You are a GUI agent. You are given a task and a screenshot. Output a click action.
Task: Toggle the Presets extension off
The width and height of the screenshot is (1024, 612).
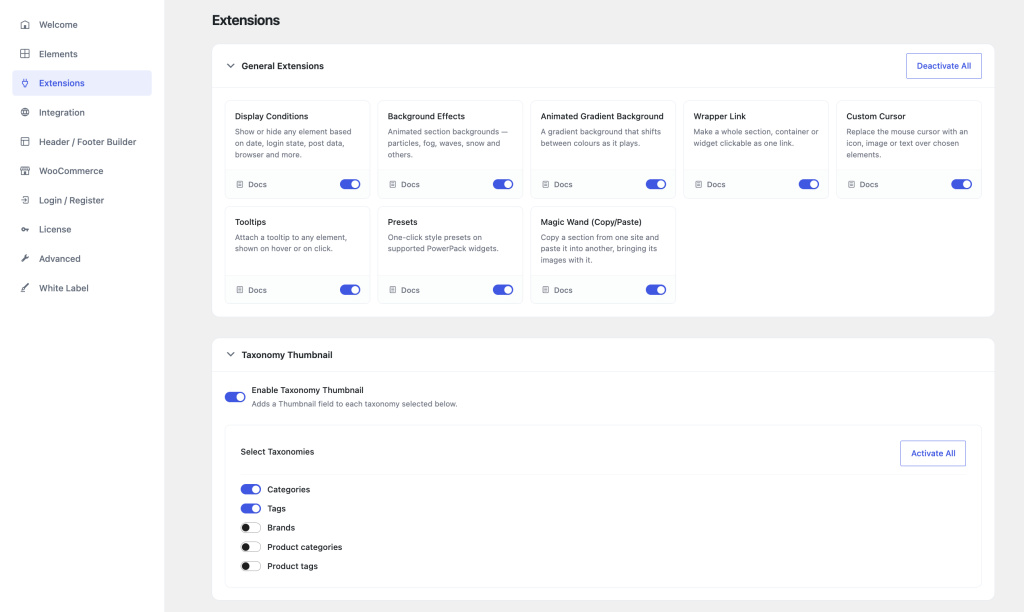(503, 290)
